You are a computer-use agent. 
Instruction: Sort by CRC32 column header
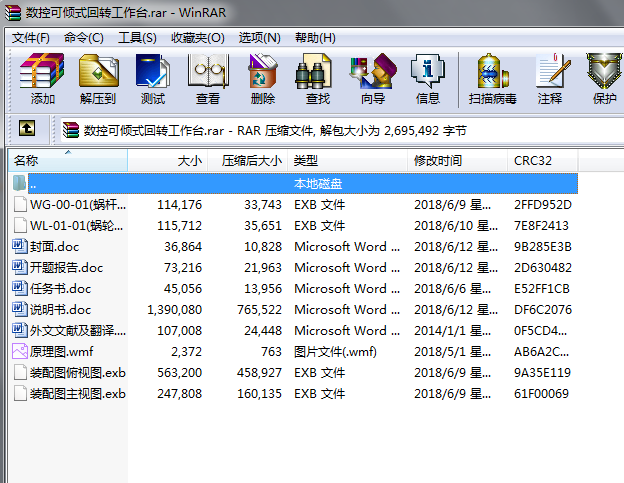(x=543, y=160)
